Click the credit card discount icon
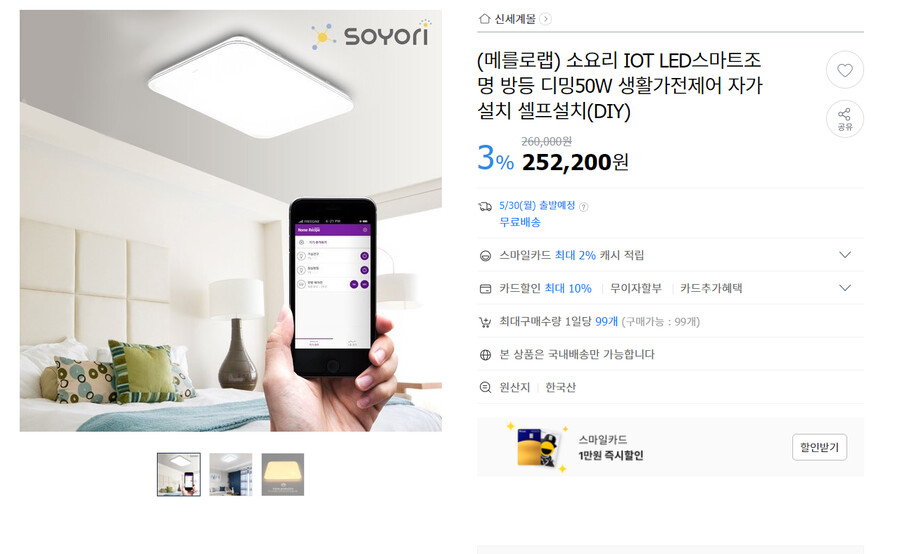This screenshot has width=900, height=554. click(x=485, y=289)
